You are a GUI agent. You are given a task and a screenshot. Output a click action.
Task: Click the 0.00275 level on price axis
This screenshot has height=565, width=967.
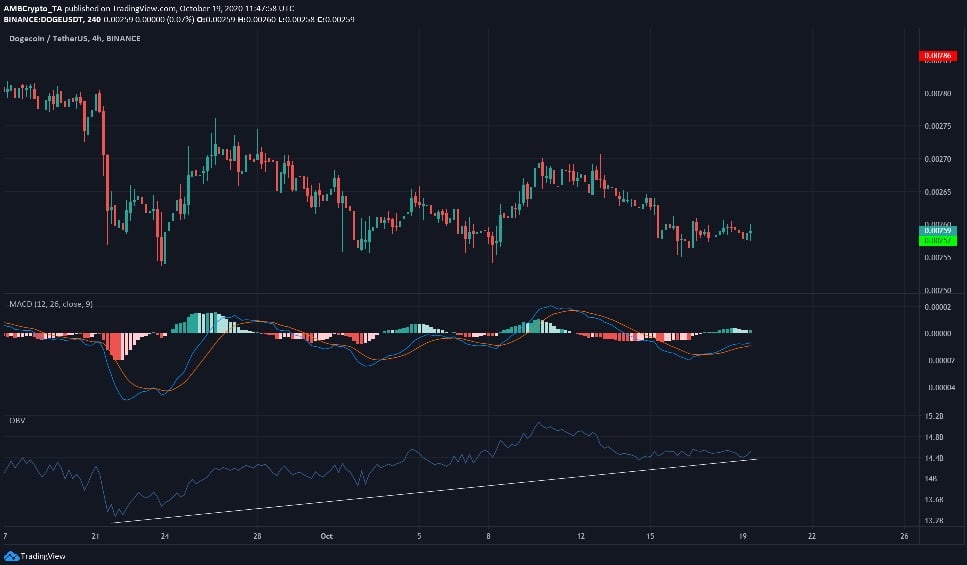pos(937,126)
